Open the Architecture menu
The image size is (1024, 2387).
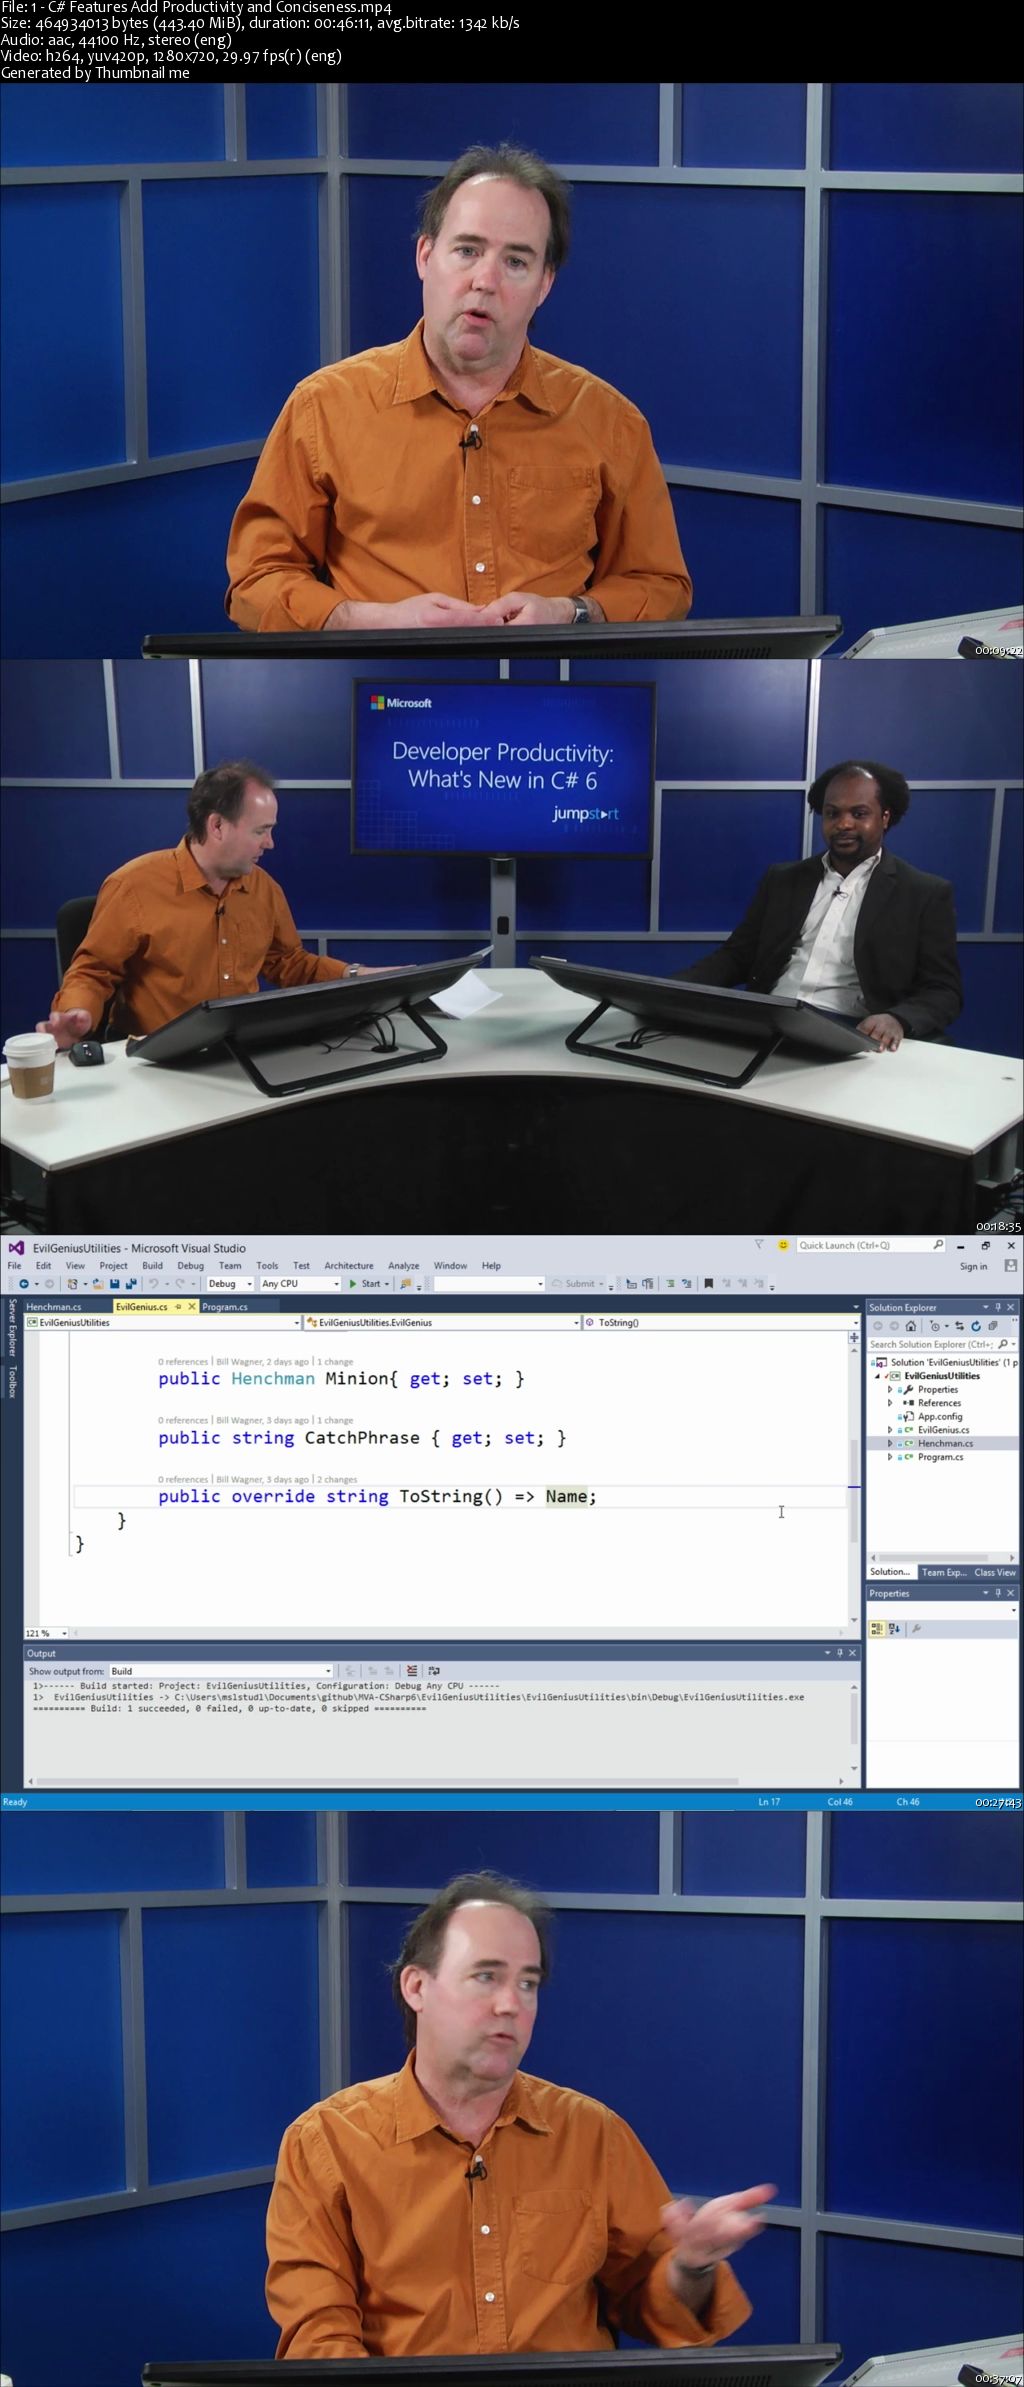(349, 1265)
